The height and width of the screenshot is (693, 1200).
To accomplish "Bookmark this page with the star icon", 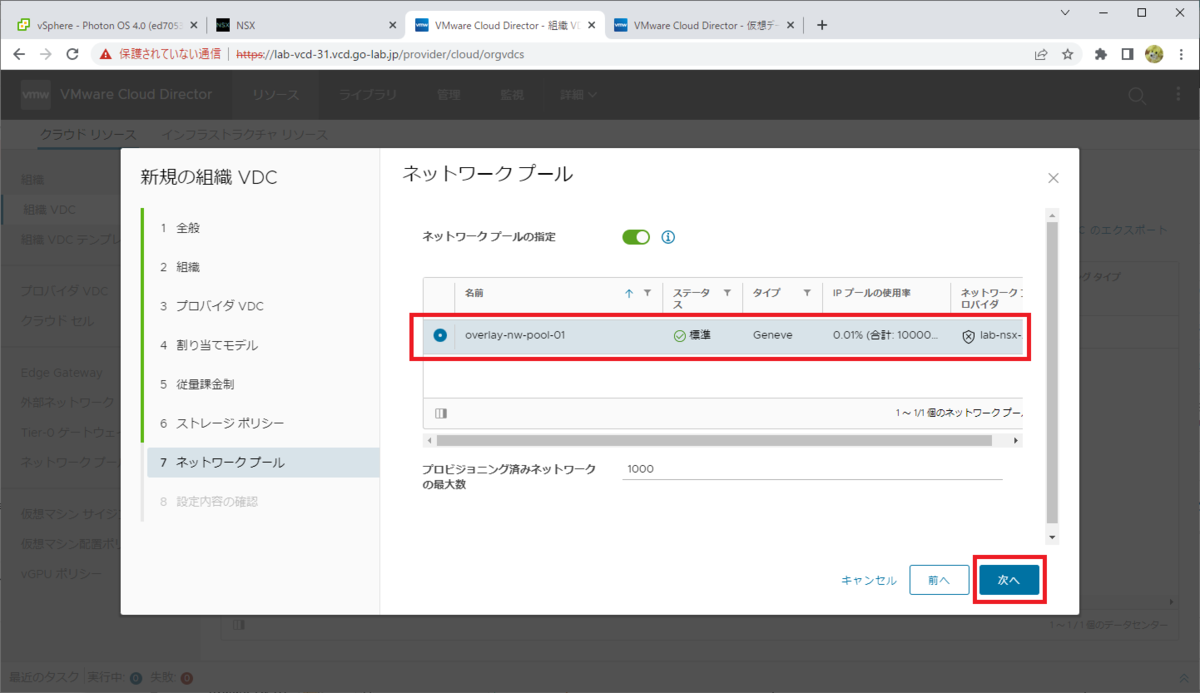I will [1067, 54].
